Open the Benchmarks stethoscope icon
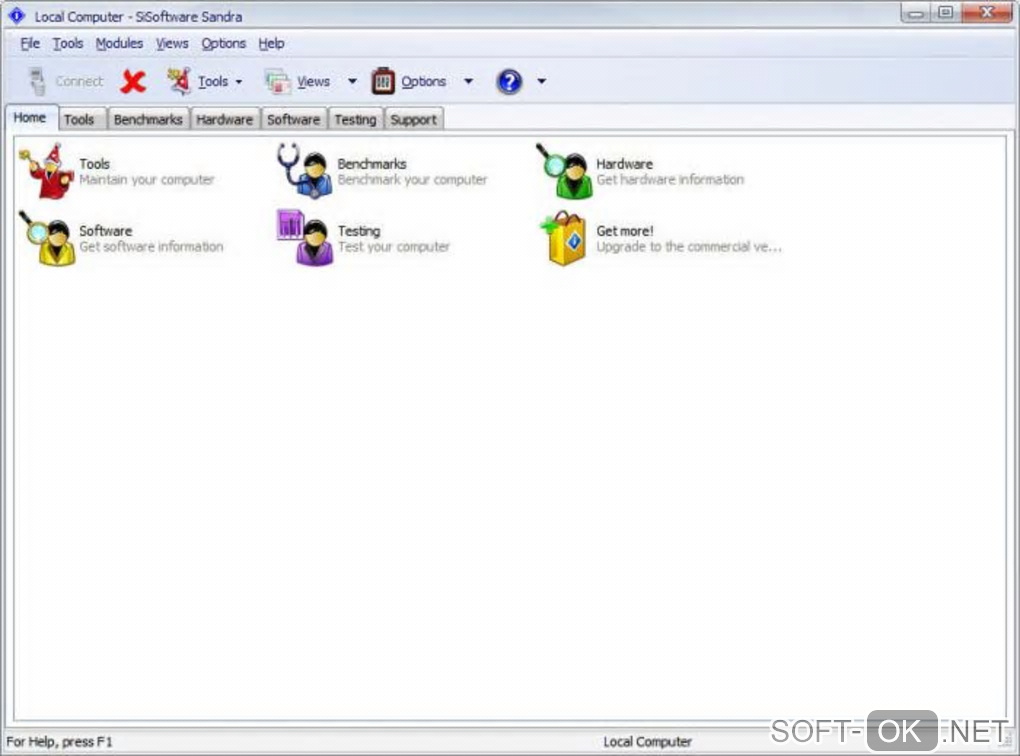 (x=305, y=171)
